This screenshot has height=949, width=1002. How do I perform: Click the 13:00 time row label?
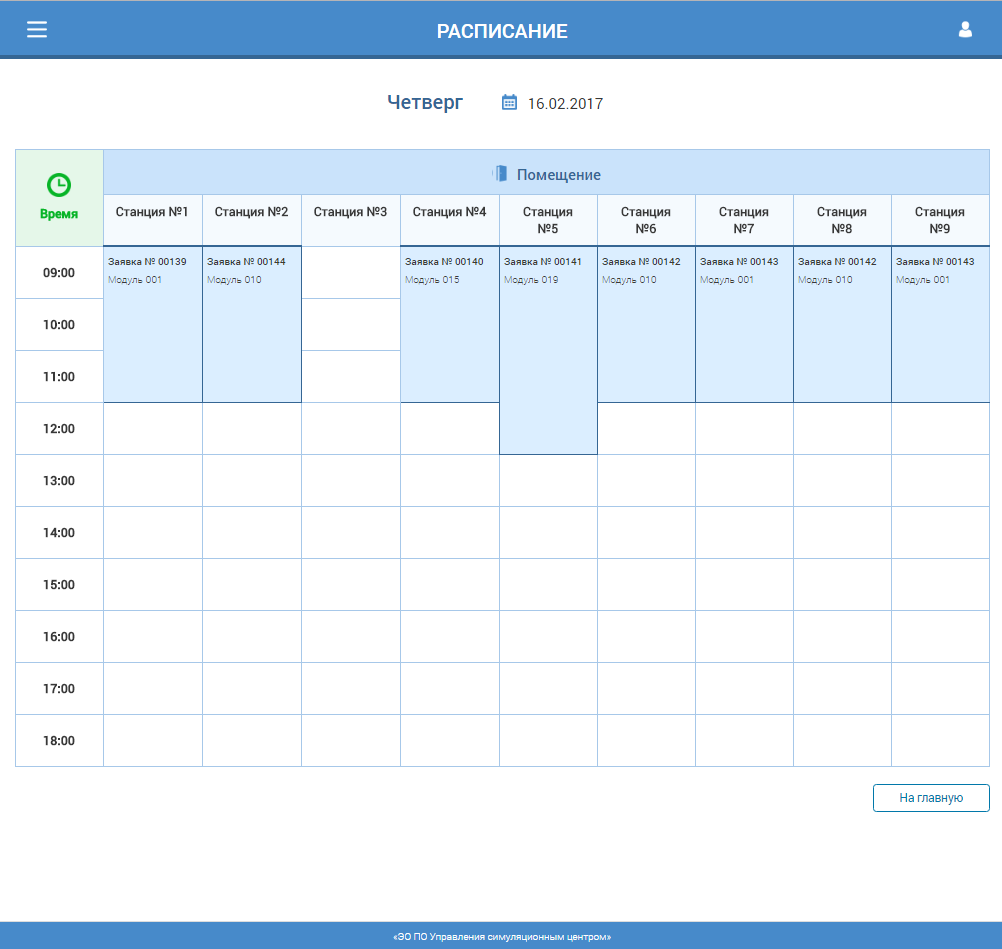pyautogui.click(x=59, y=481)
